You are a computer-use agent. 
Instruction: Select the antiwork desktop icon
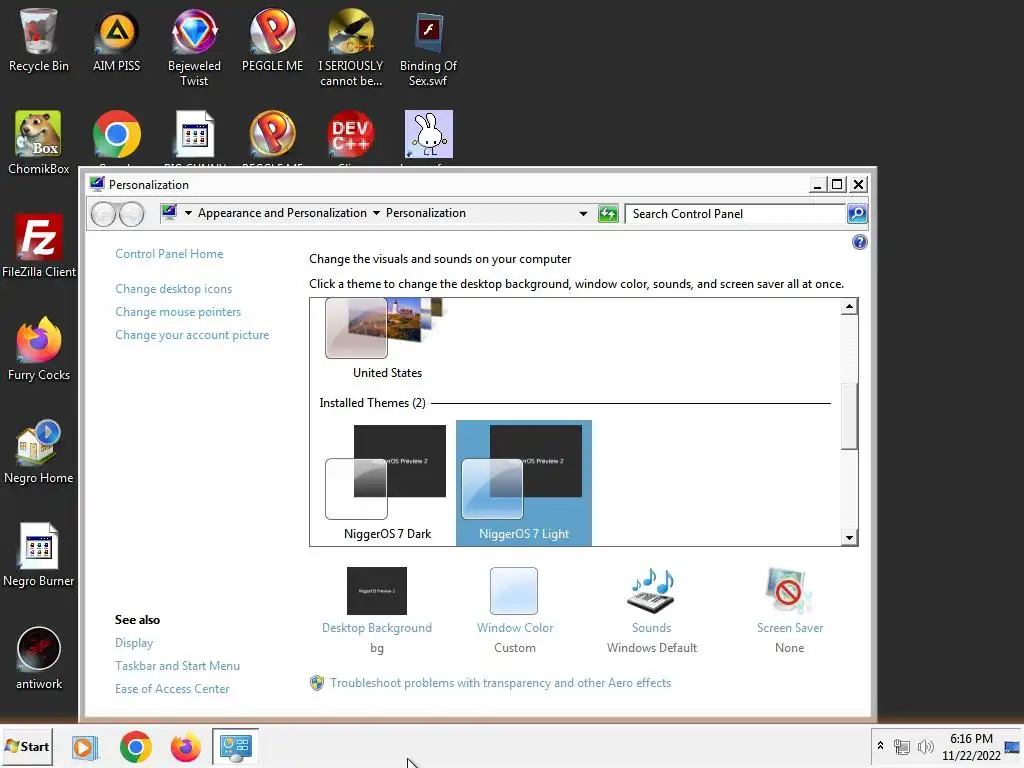(x=39, y=658)
